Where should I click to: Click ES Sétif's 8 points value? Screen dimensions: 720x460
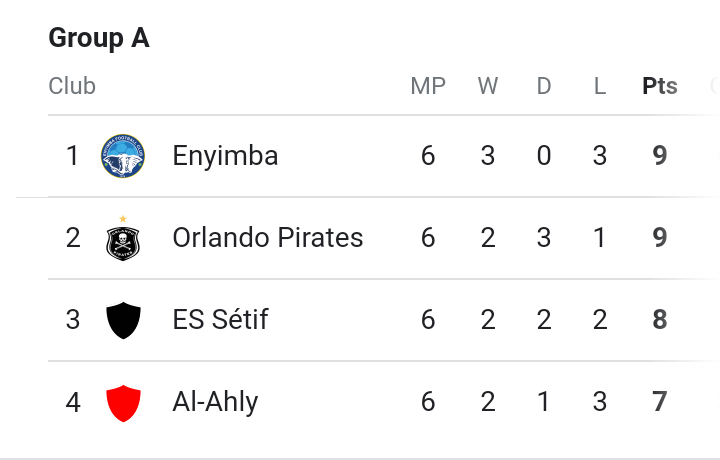click(660, 320)
